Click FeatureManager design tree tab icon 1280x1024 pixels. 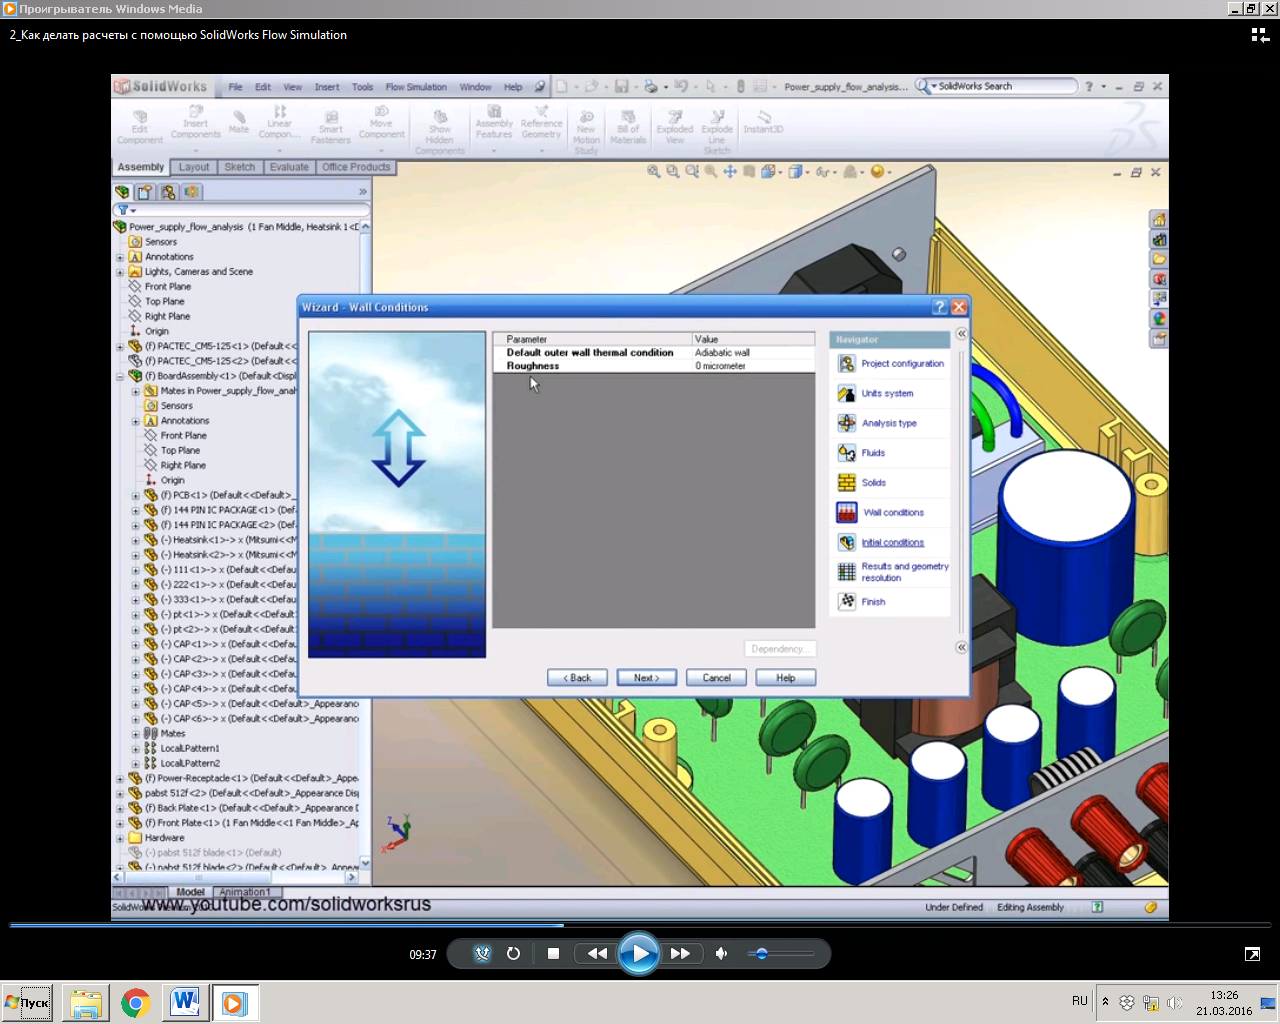click(122, 192)
